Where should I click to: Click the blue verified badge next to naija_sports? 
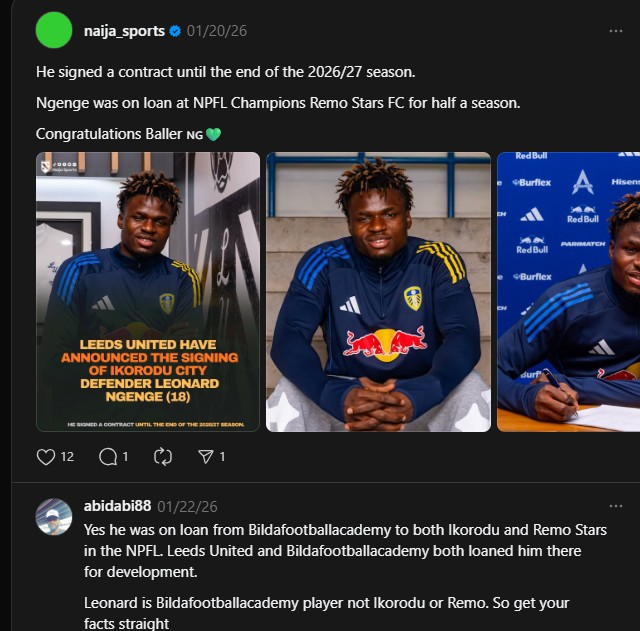click(175, 31)
